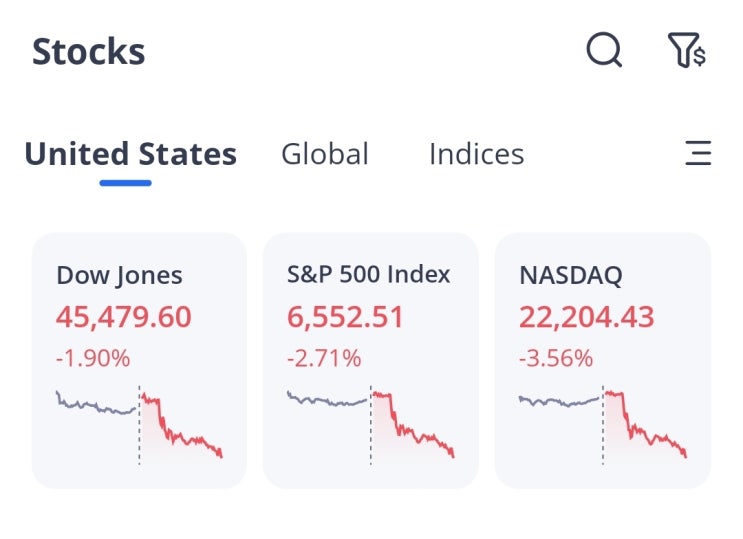Click the blue underline below United States

pyautogui.click(x=125, y=183)
